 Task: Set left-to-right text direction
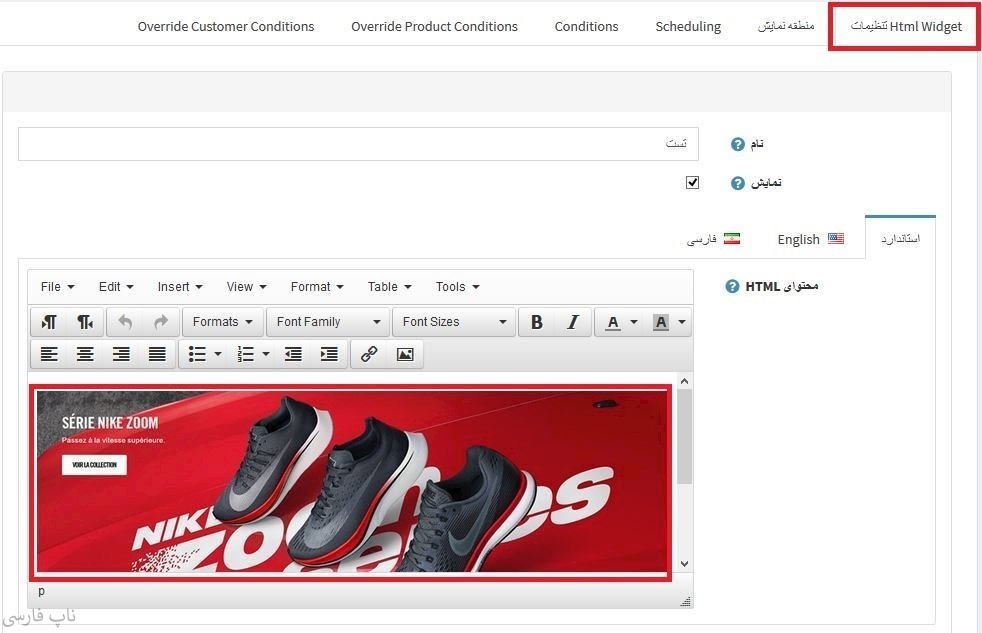pos(49,322)
